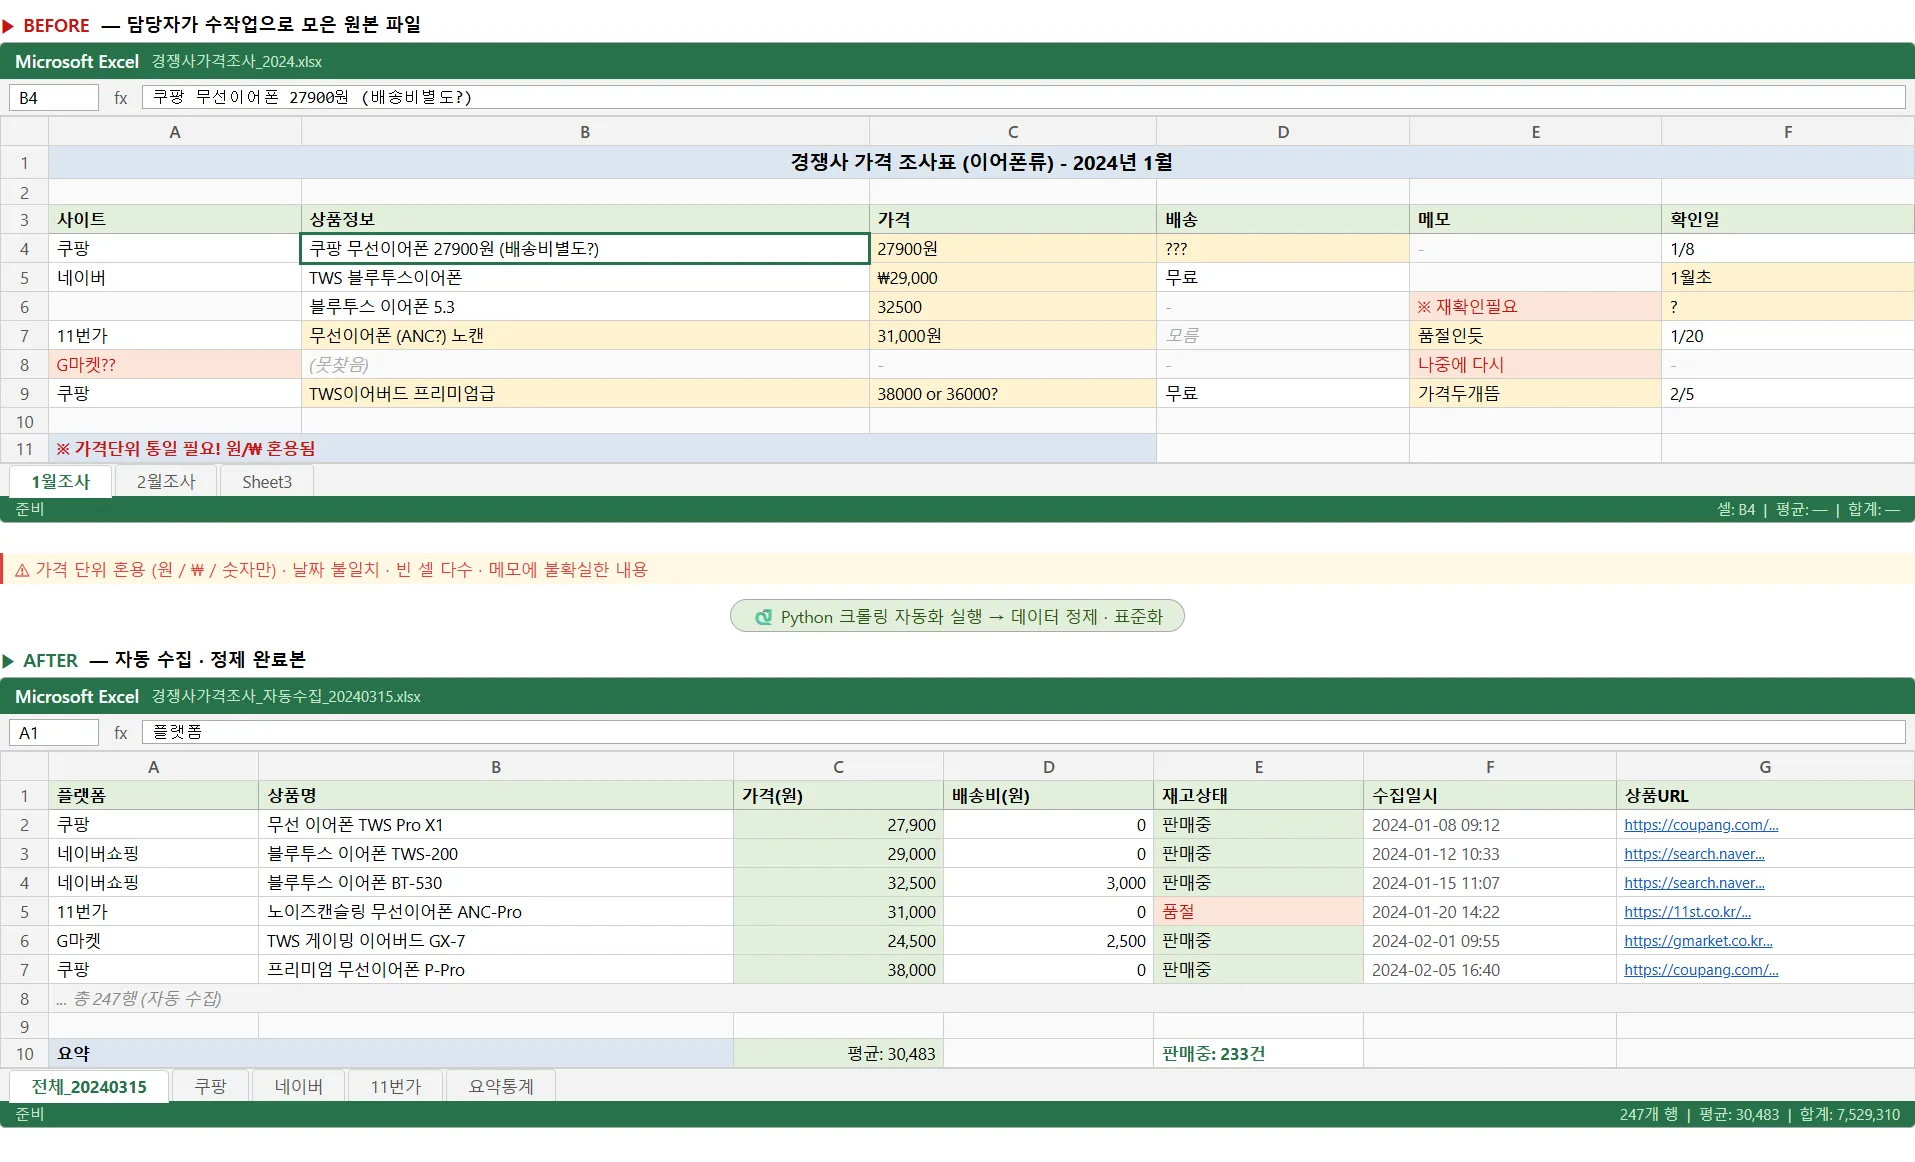Click the 1월초 date cell
This screenshot has width=1915, height=1162.
coord(1788,278)
